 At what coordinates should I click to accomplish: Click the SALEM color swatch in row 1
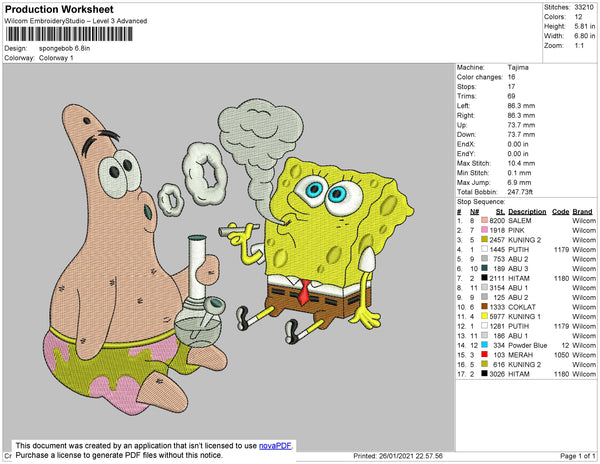pyautogui.click(x=484, y=220)
